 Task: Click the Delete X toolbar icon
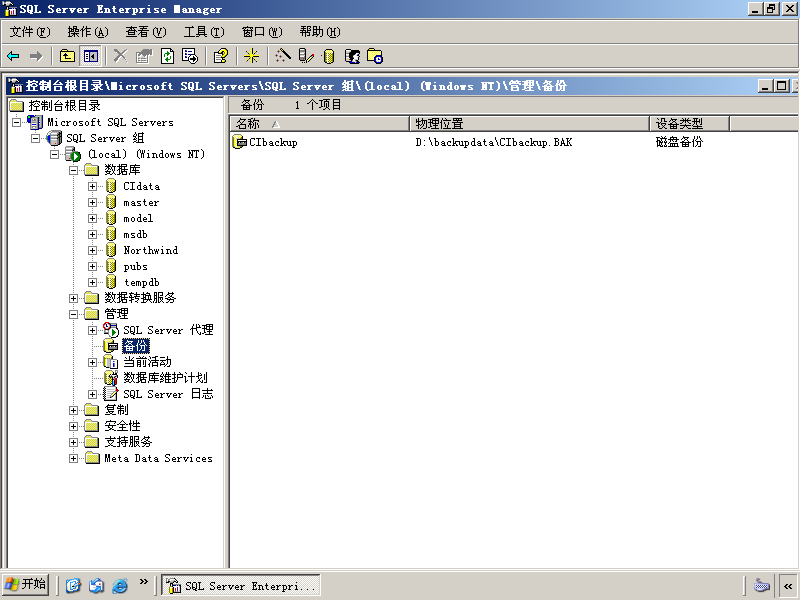120,56
